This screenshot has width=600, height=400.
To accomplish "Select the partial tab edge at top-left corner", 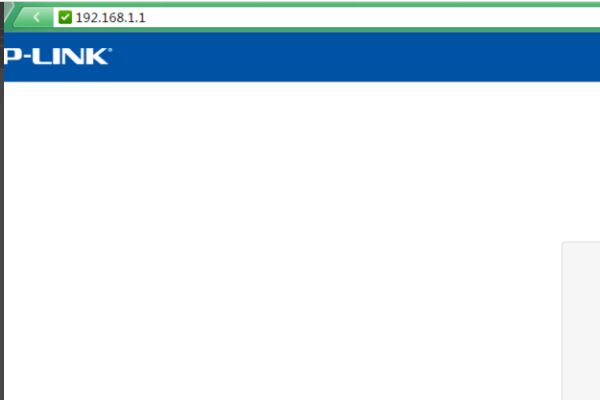I will click(x=8, y=11).
